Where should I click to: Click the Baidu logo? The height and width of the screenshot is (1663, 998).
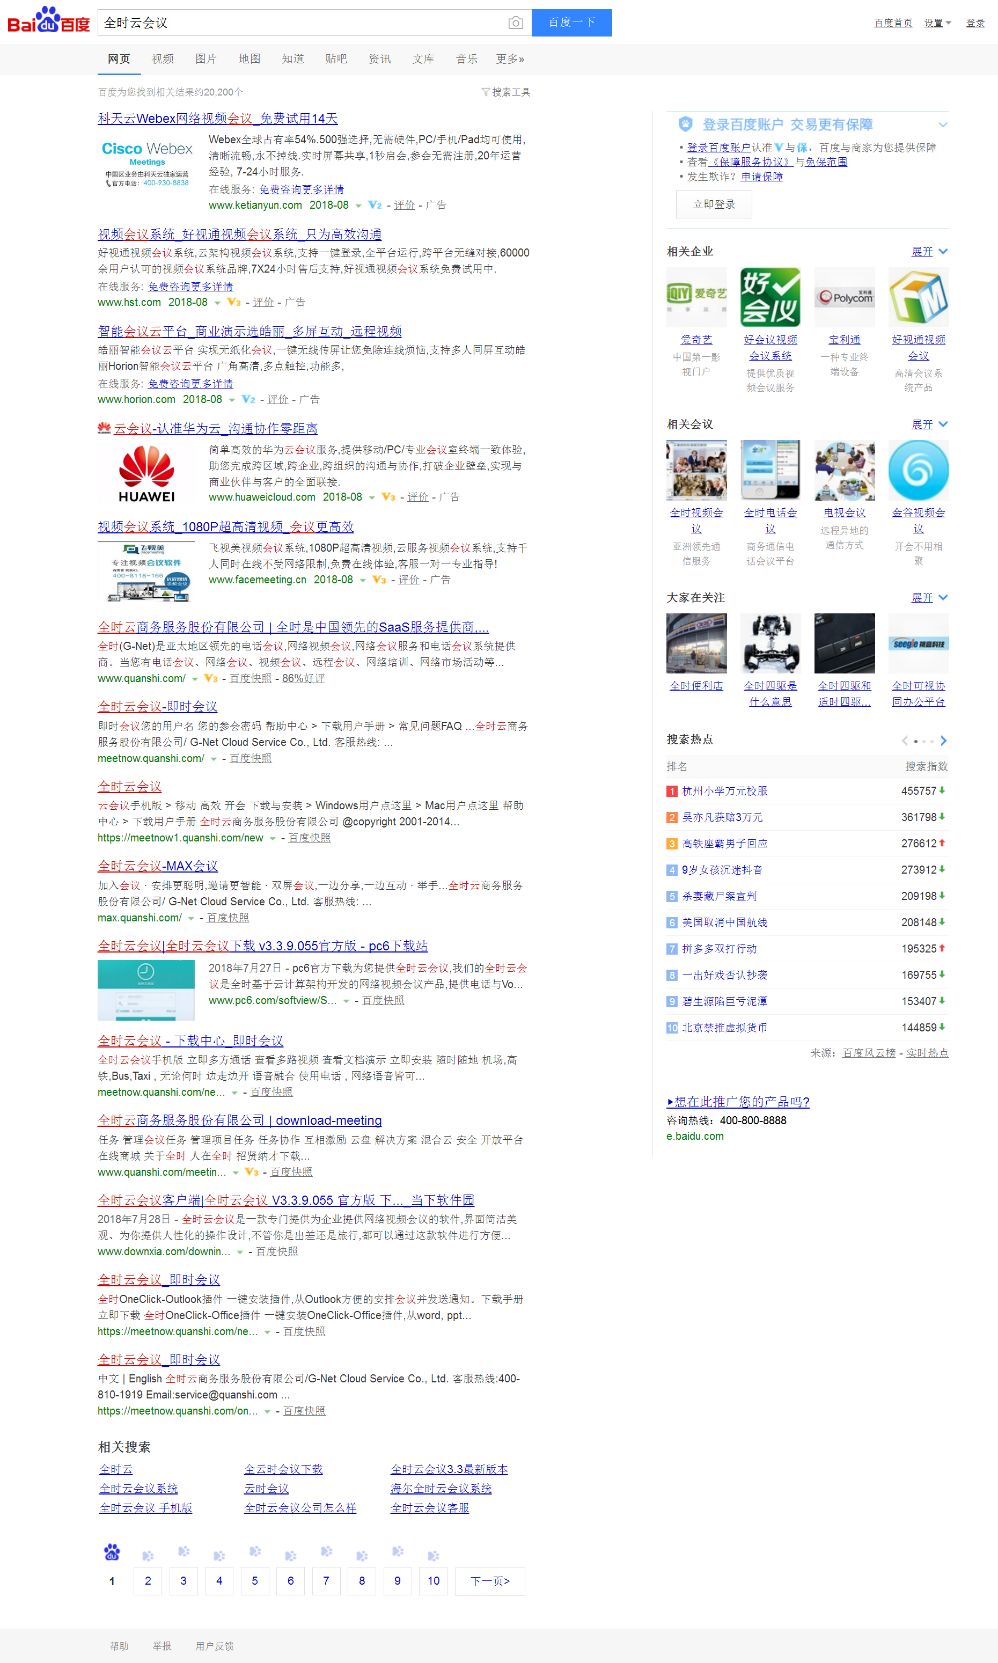(x=48, y=20)
